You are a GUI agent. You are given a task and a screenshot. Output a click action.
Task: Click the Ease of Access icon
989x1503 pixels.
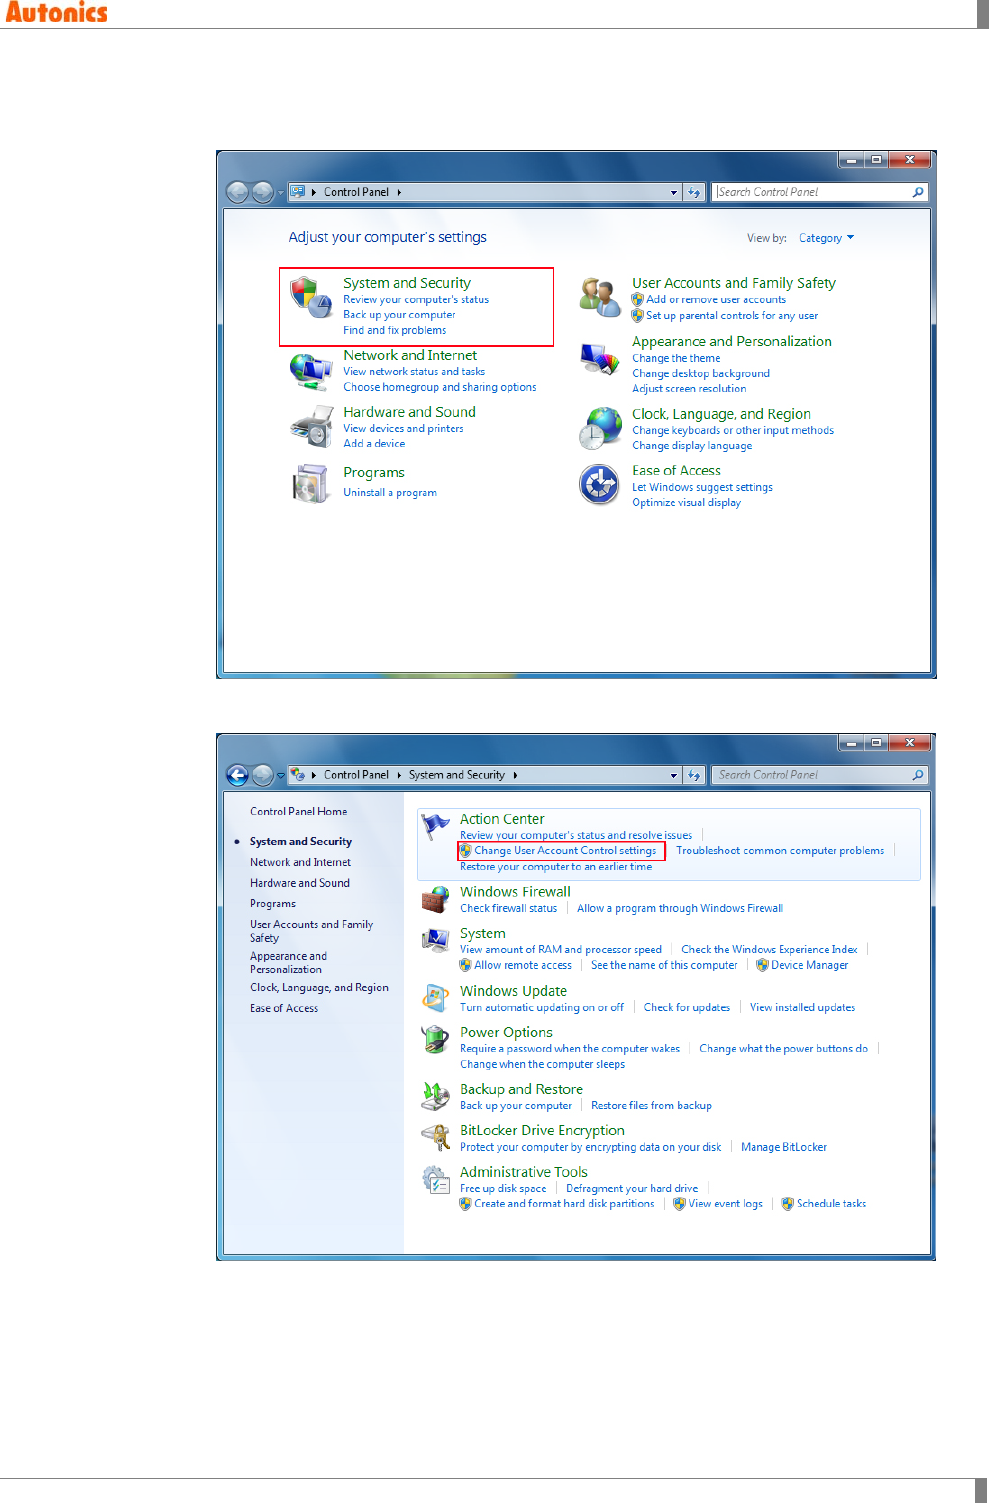[x=599, y=485]
